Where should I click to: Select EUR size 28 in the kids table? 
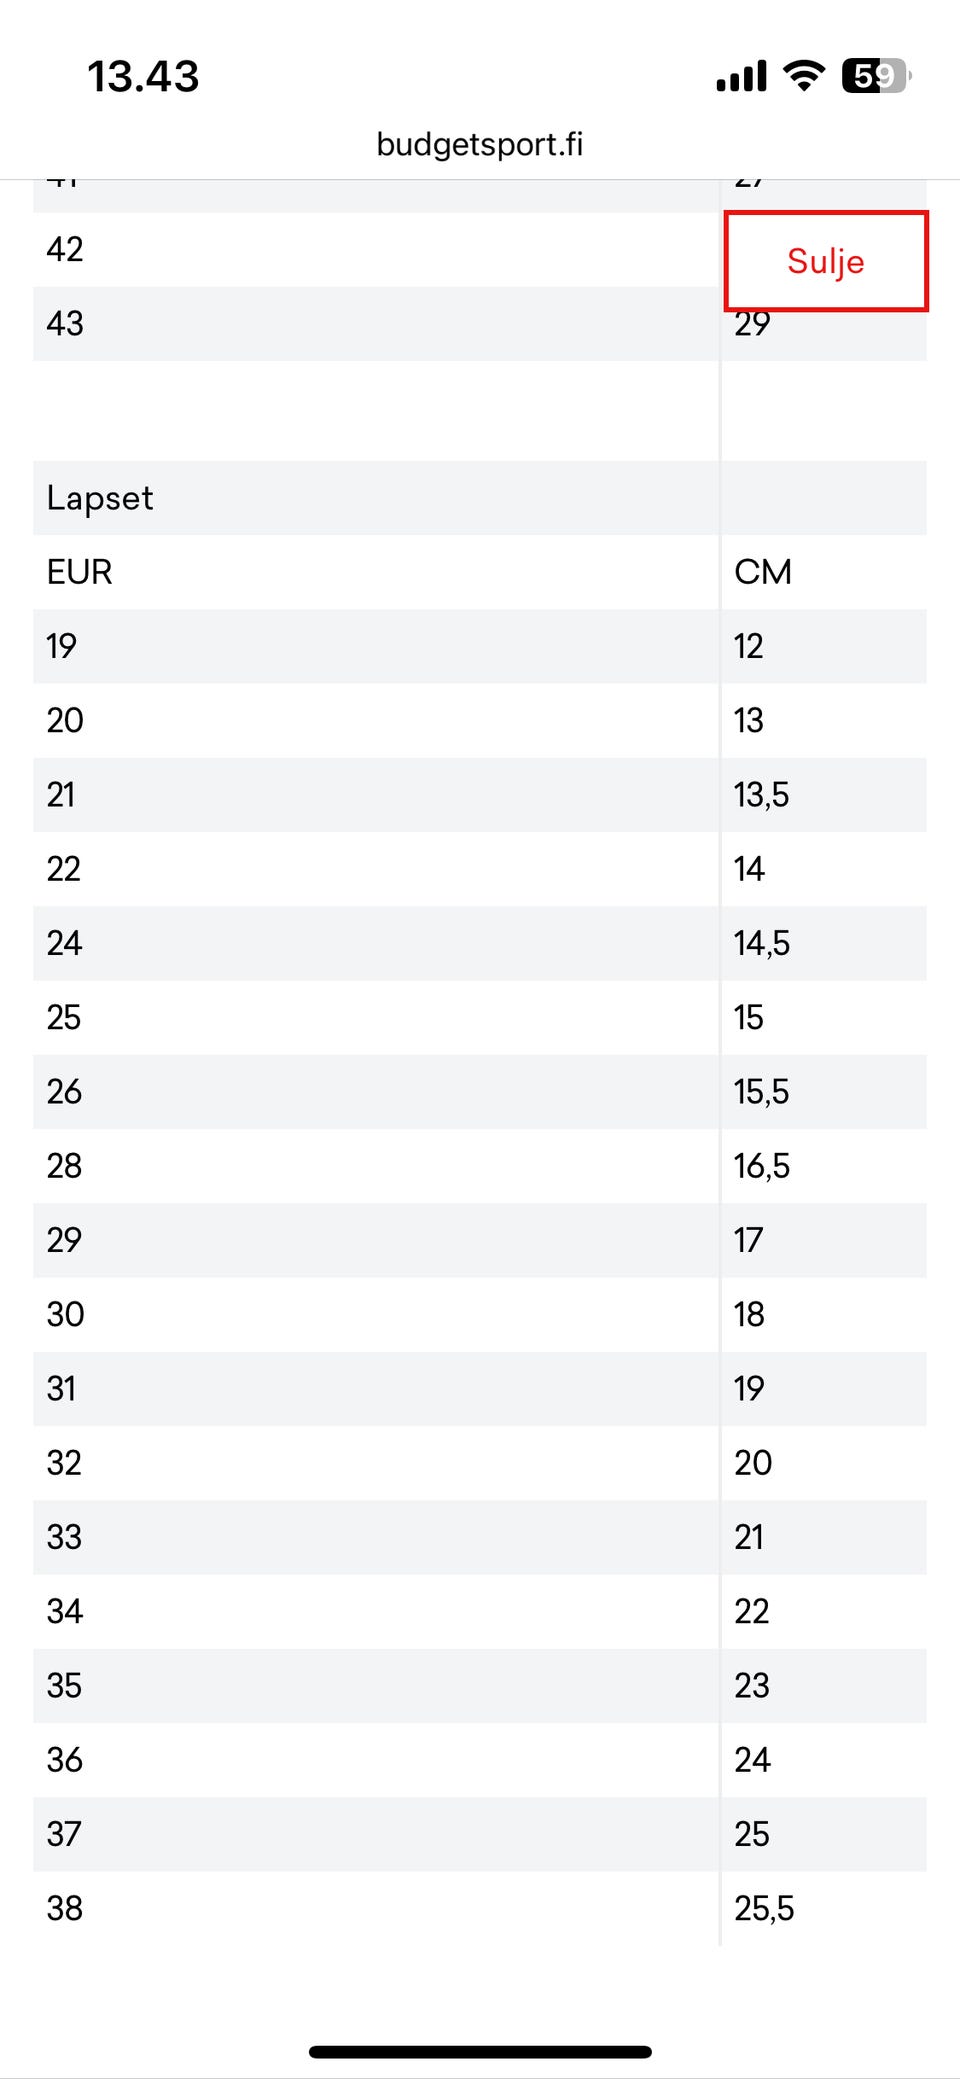coord(64,1166)
